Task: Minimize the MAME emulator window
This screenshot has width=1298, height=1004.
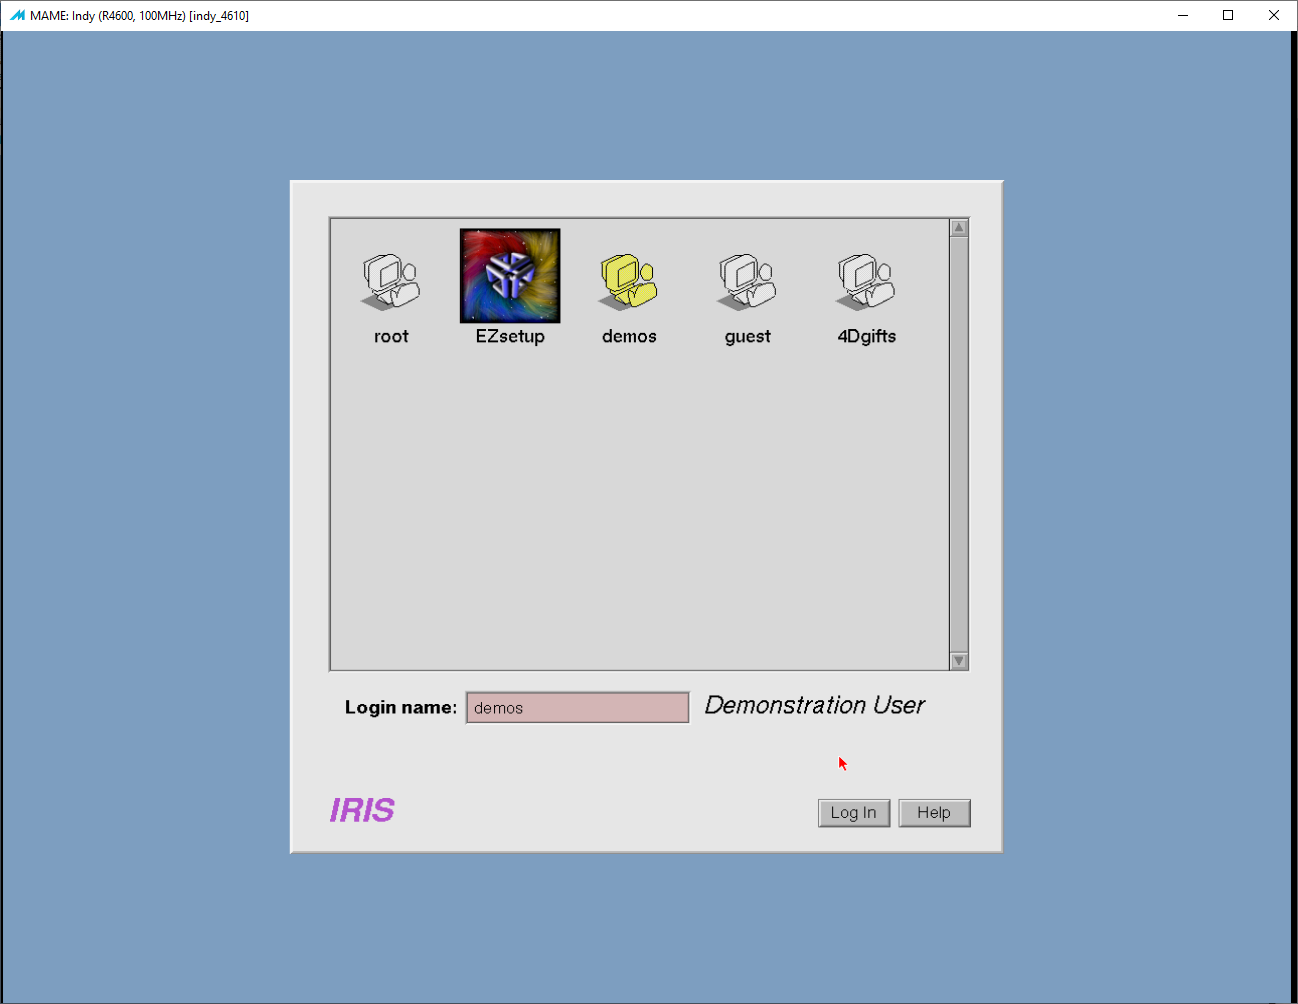Action: [1183, 15]
